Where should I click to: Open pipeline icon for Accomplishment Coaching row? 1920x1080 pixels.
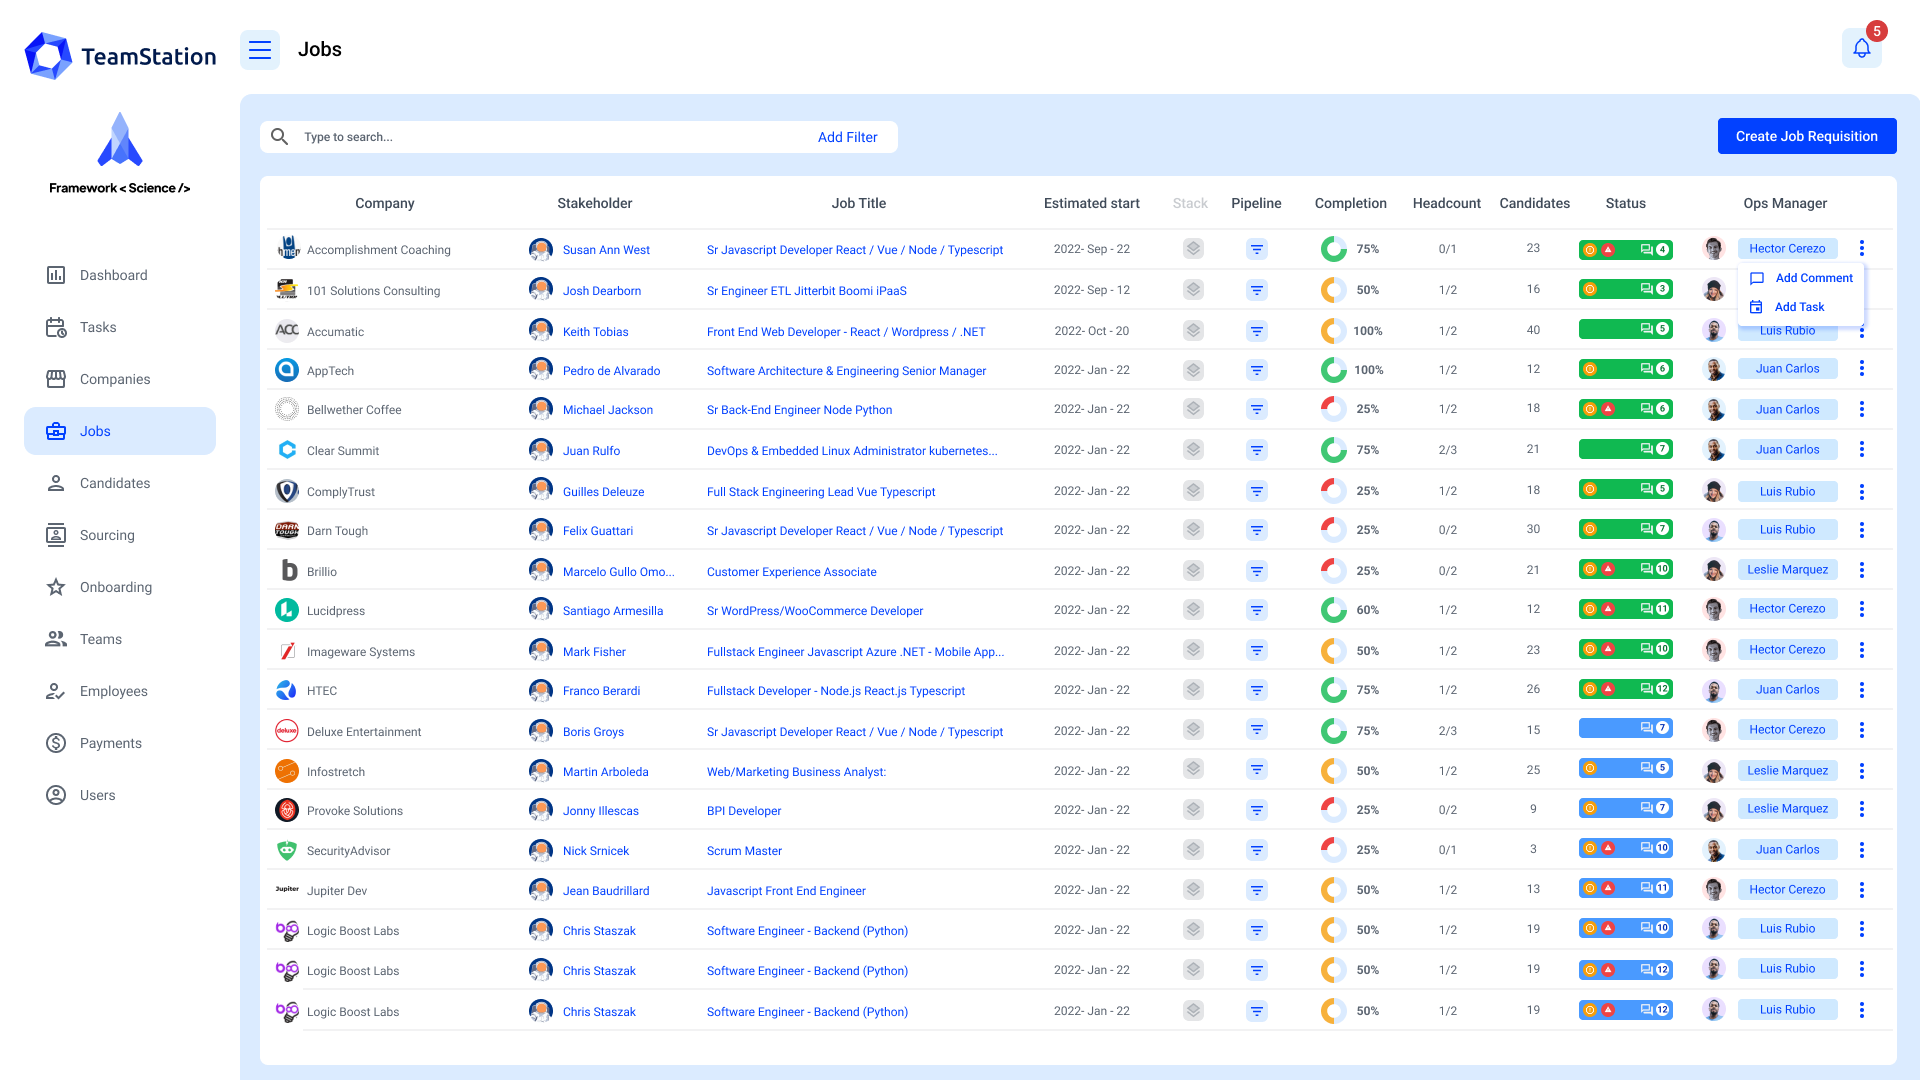(1257, 249)
